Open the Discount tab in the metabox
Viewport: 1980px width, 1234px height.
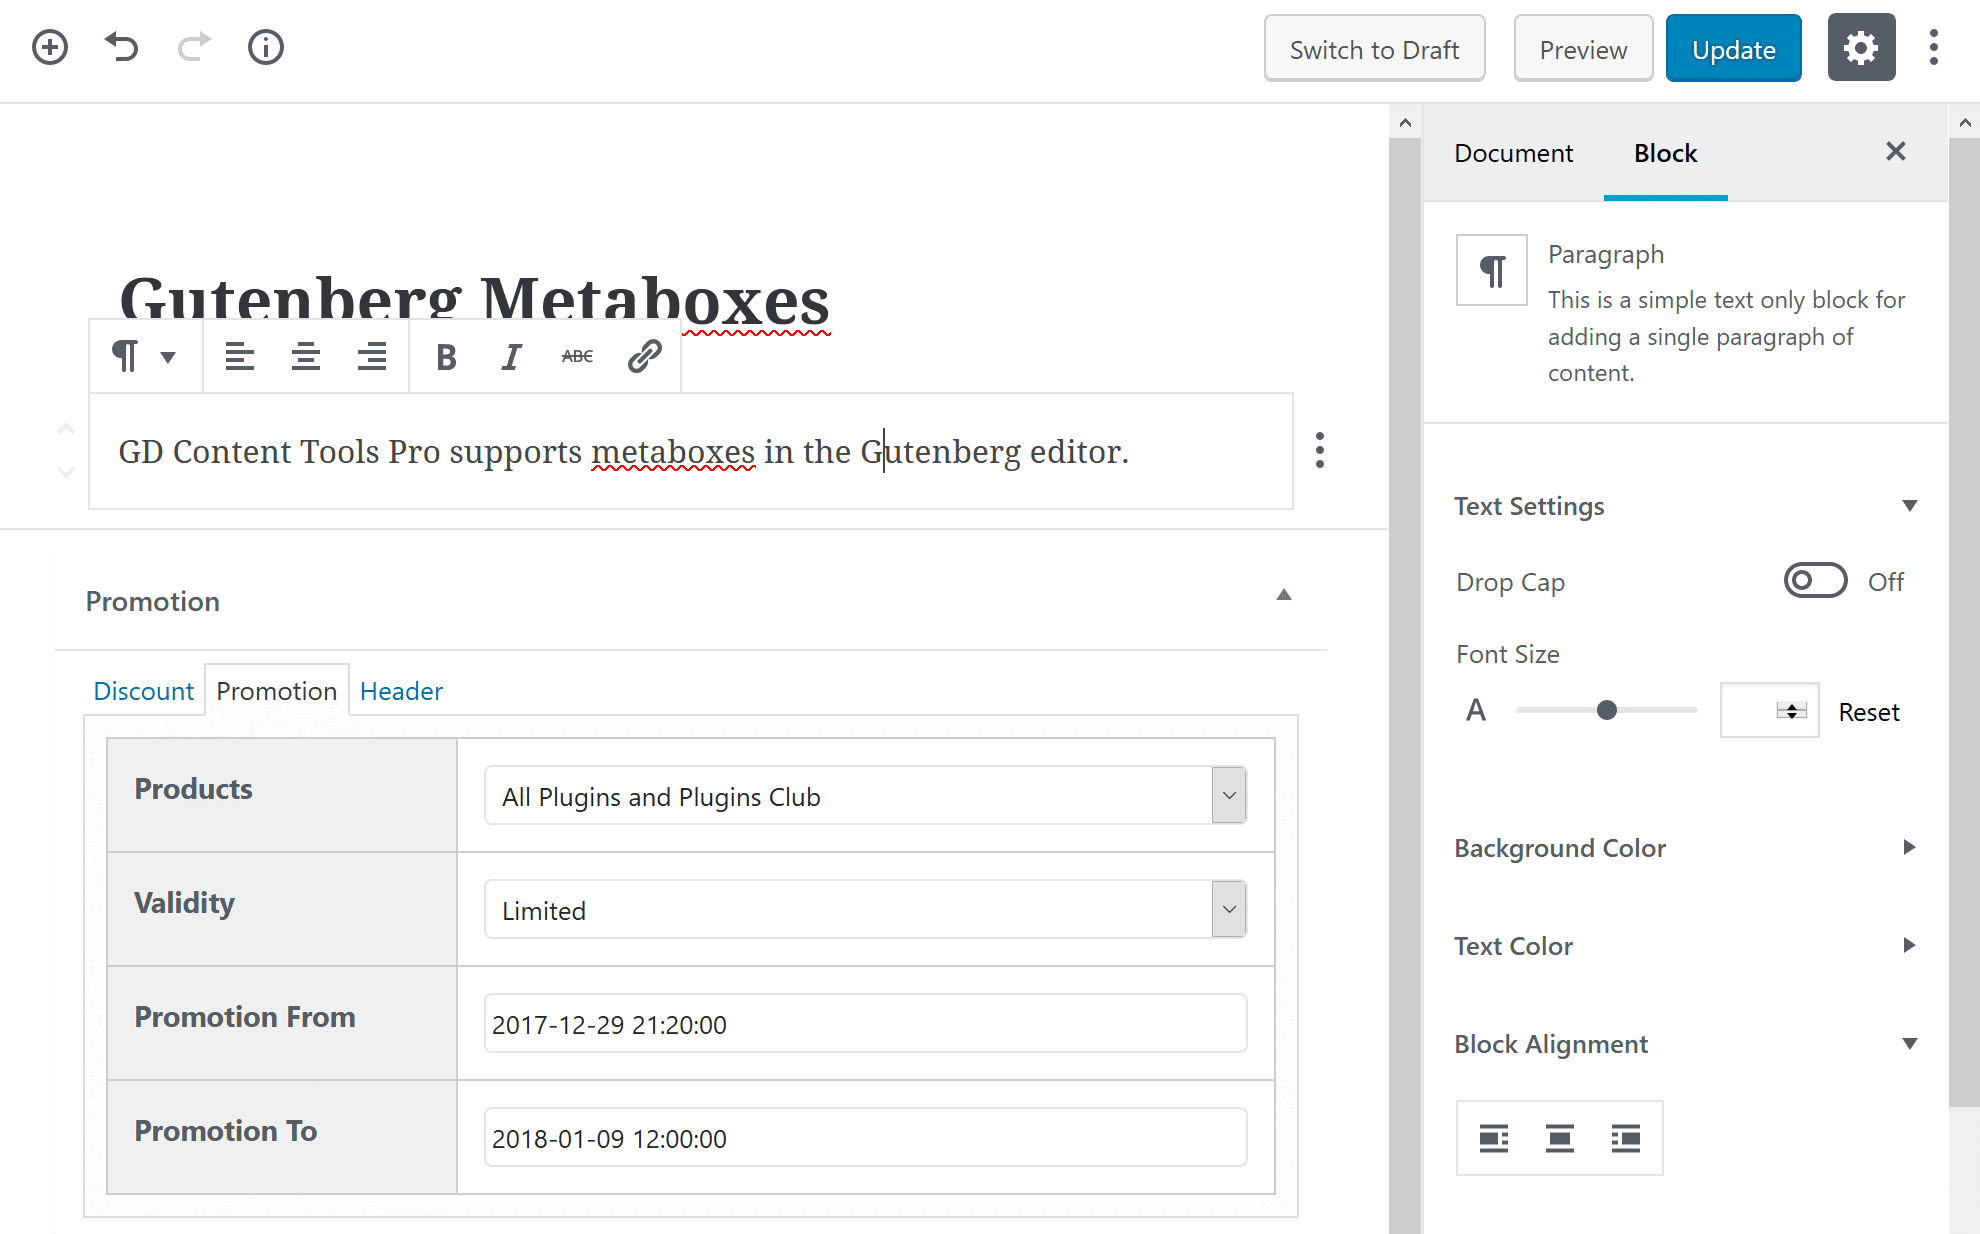(143, 691)
